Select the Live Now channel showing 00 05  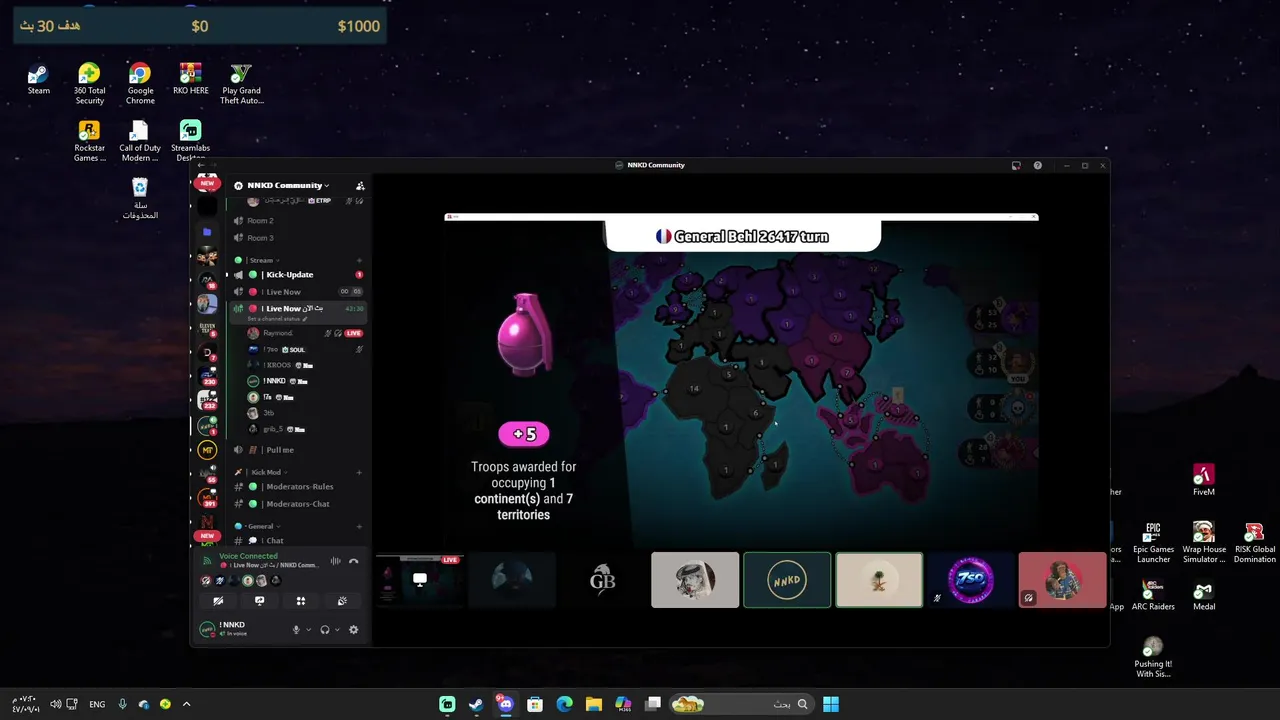click(297, 292)
